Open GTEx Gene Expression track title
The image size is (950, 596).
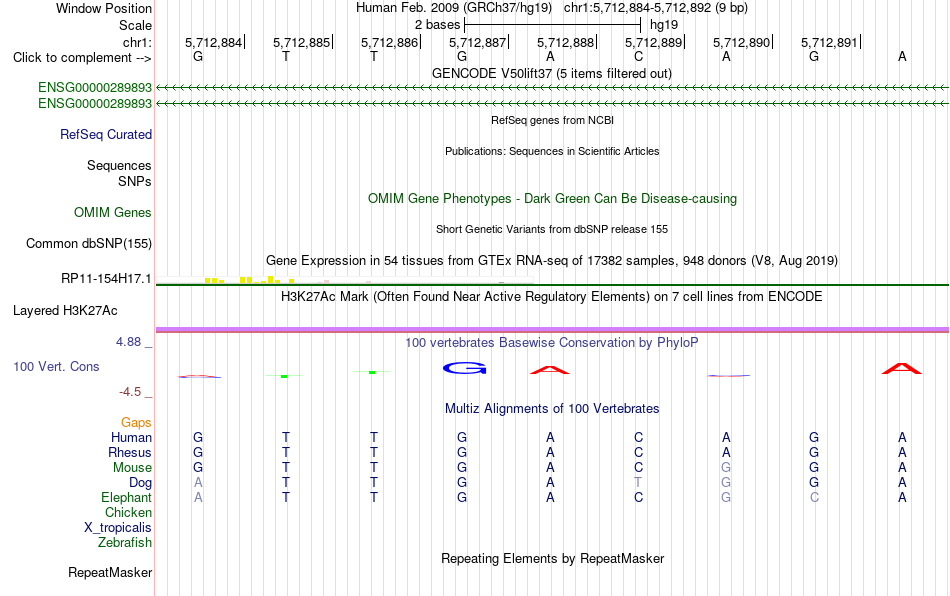(552, 260)
